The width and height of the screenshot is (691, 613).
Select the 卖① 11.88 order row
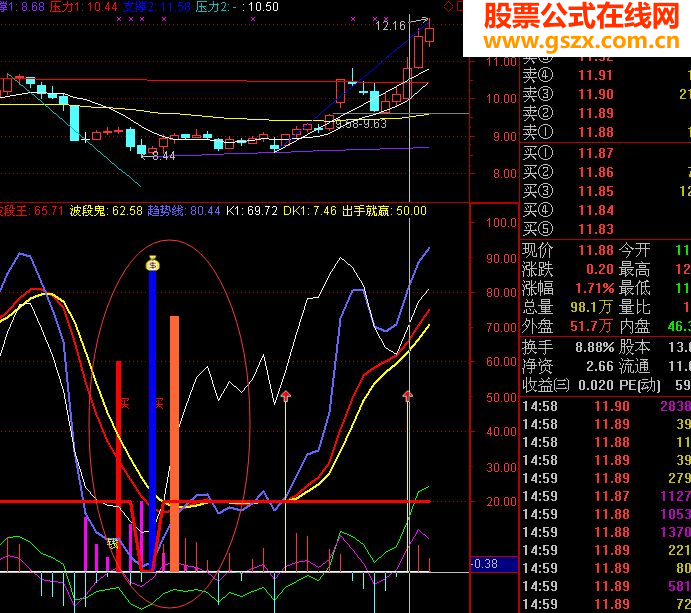click(606, 132)
